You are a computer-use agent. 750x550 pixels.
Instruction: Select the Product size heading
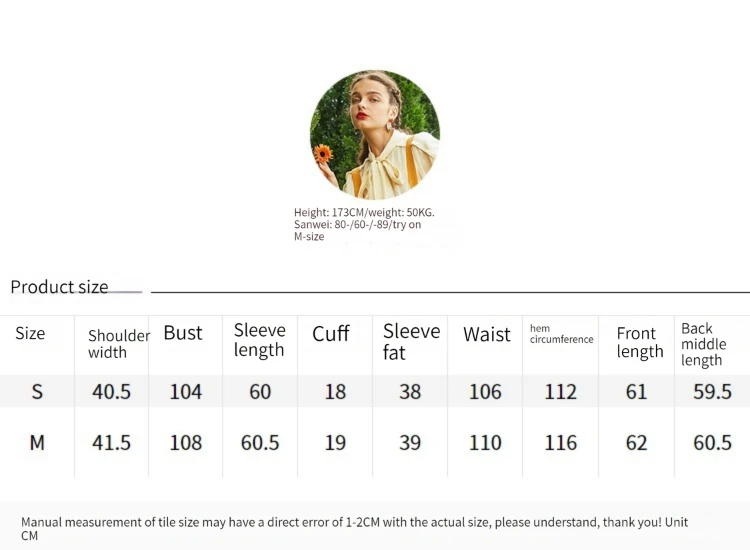(59, 287)
